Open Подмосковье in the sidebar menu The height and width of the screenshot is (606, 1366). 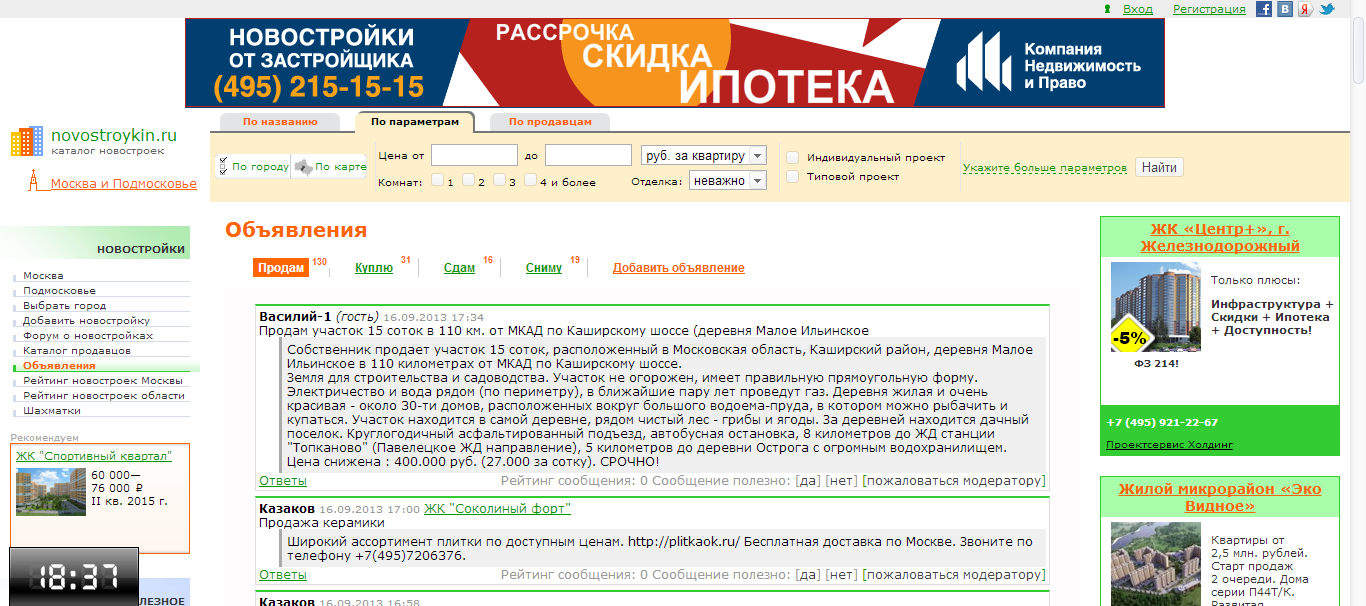click(x=59, y=291)
